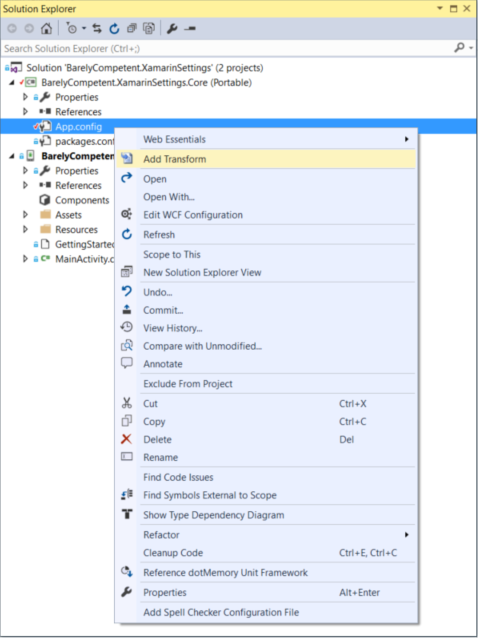
Task: Click the Refresh icon in context menu
Action: coord(127,234)
